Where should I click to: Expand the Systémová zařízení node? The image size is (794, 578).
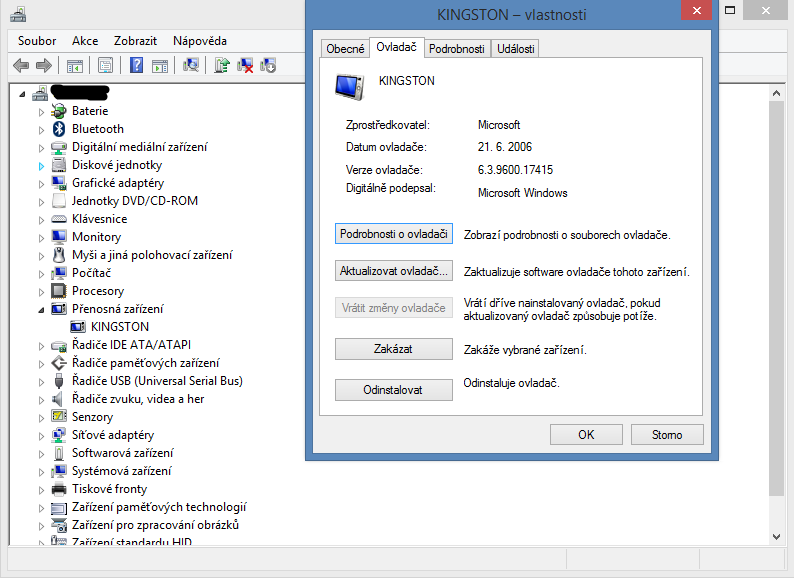coord(41,472)
